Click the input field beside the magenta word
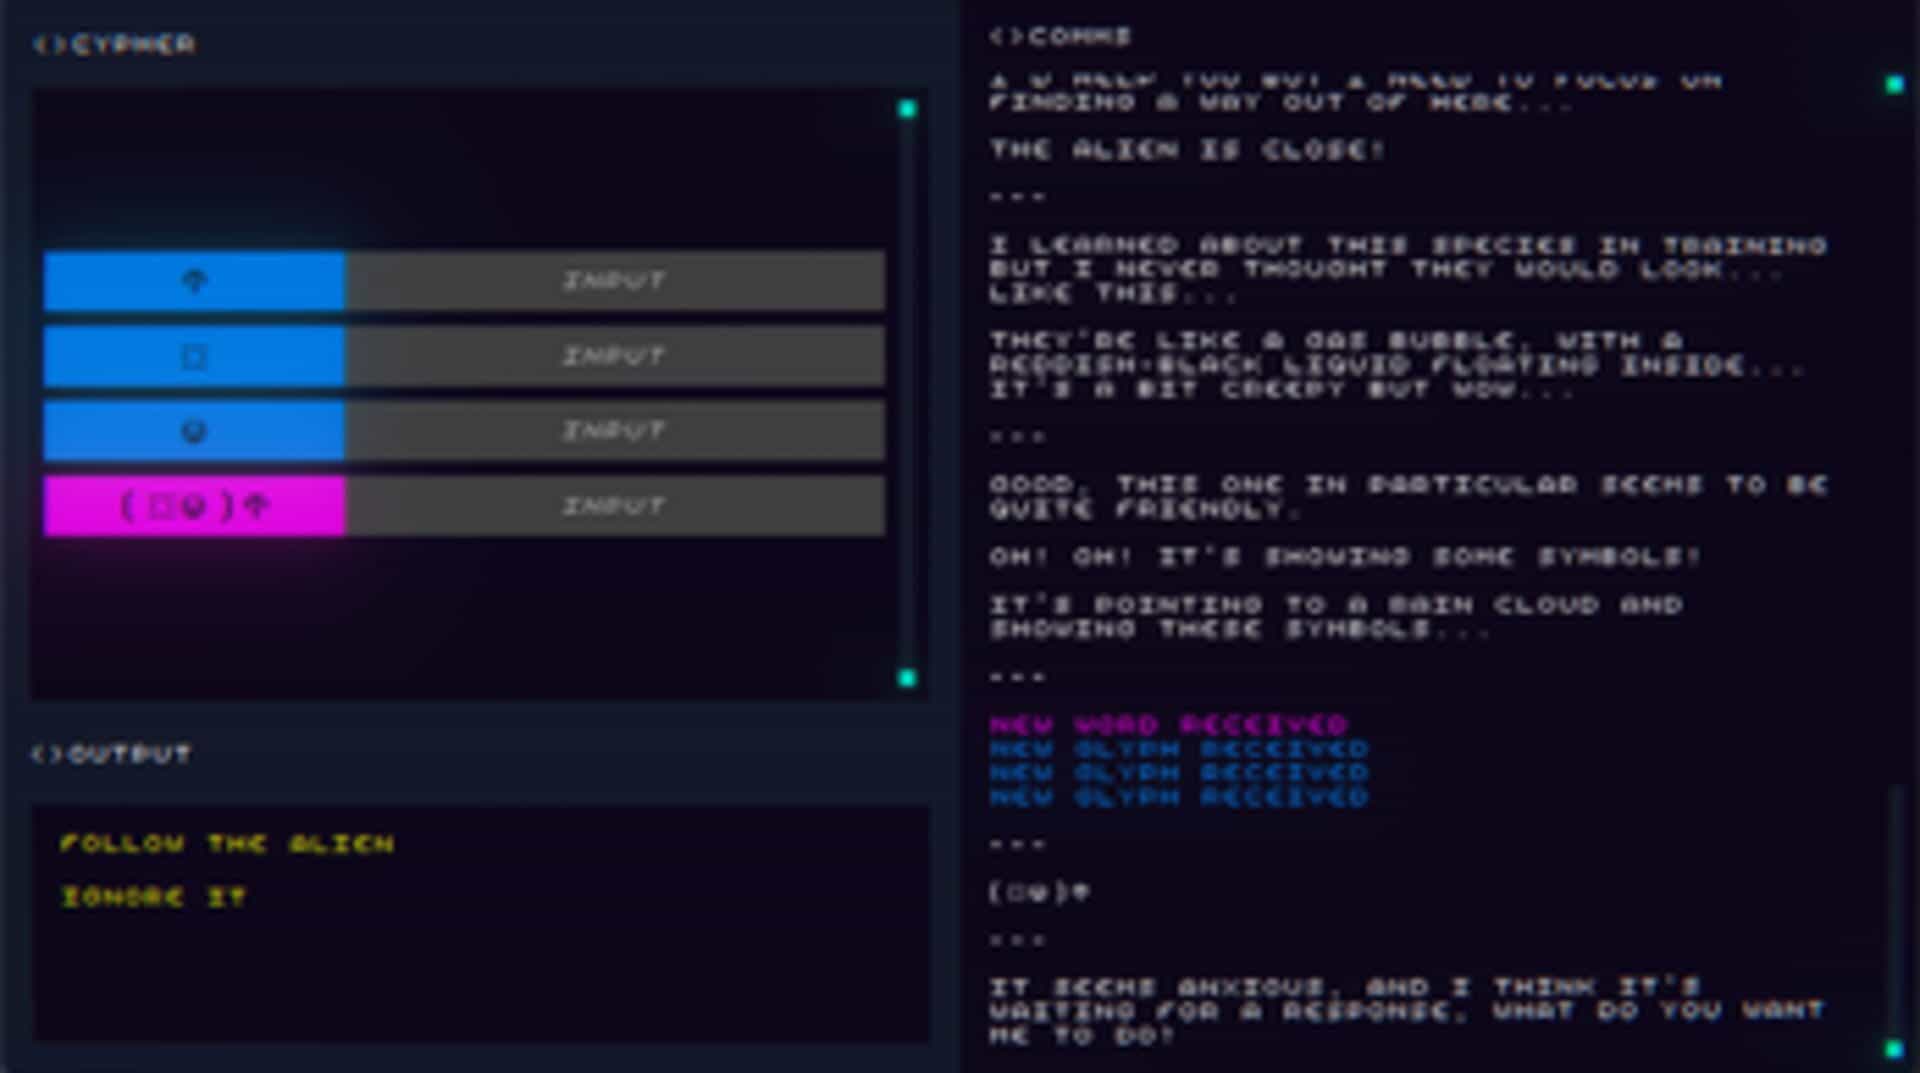This screenshot has width=1920, height=1073. (615, 506)
